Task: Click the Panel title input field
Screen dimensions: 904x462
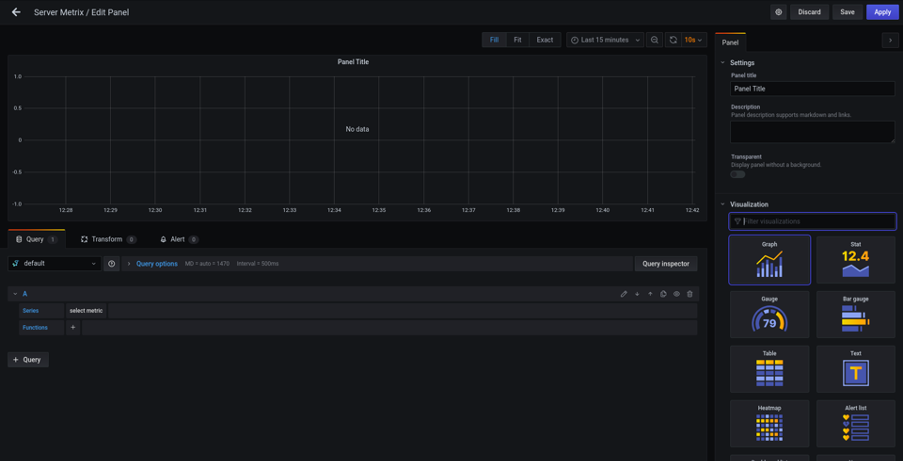Action: pyautogui.click(x=812, y=89)
